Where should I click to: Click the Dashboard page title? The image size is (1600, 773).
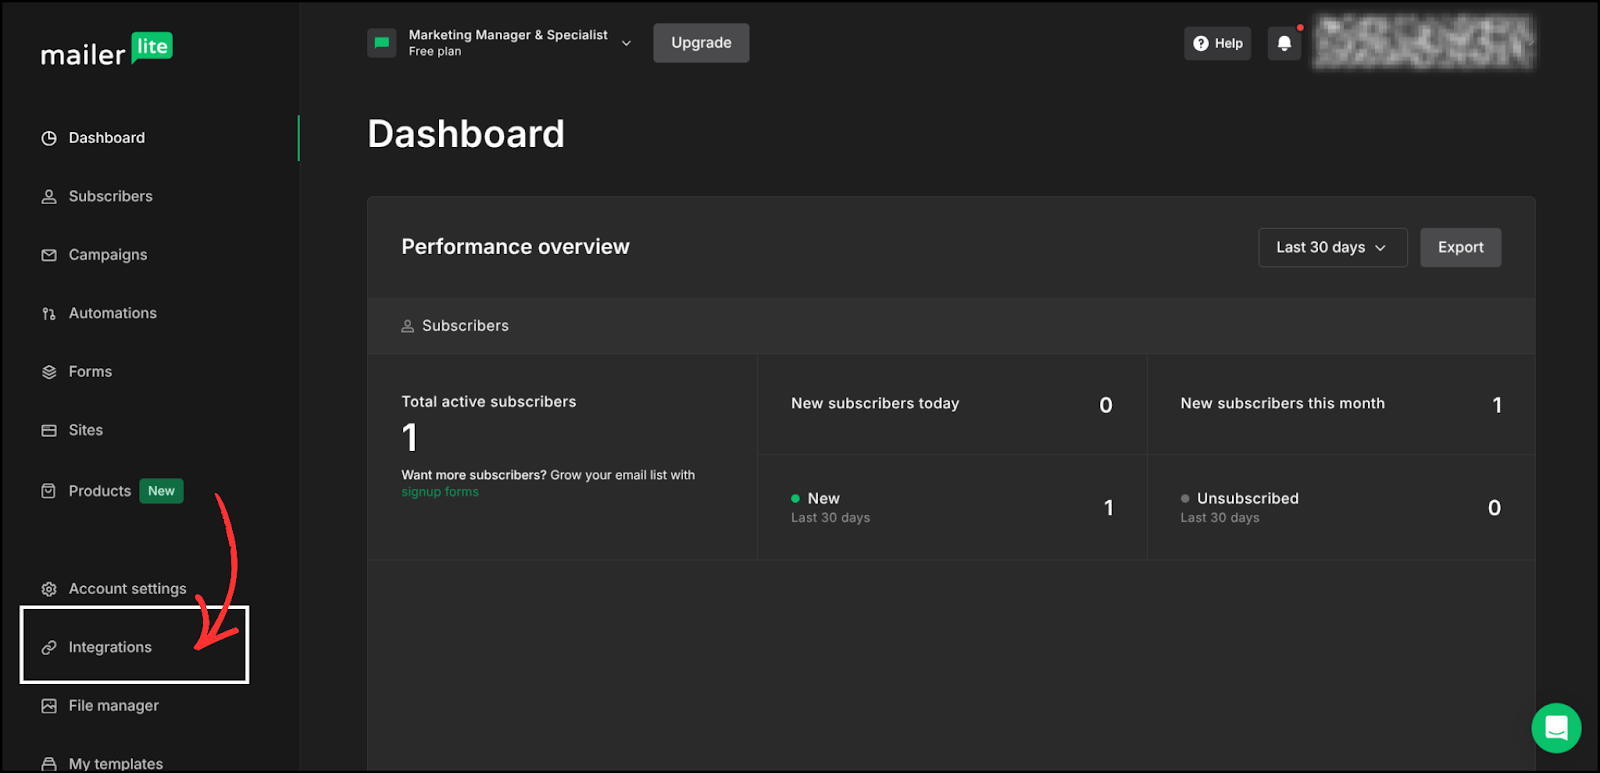(x=466, y=134)
